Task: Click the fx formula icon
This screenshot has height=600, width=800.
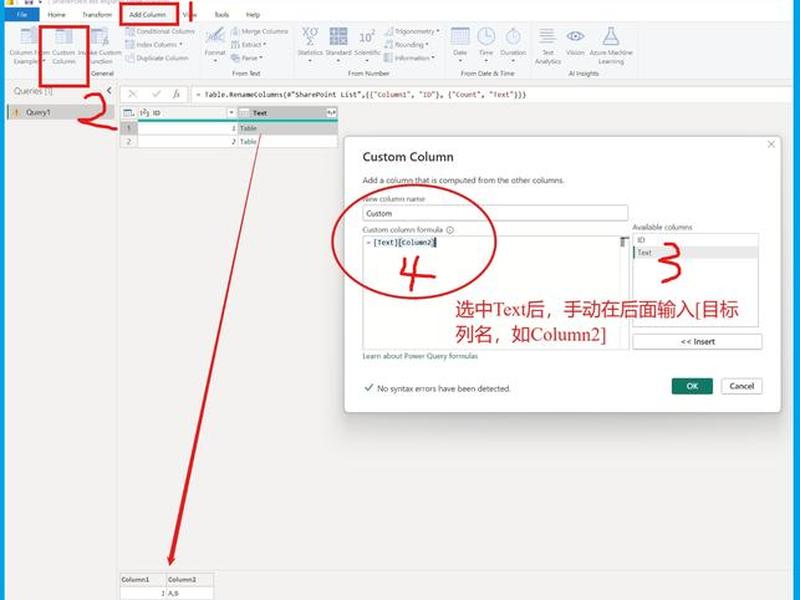Action: coord(176,94)
